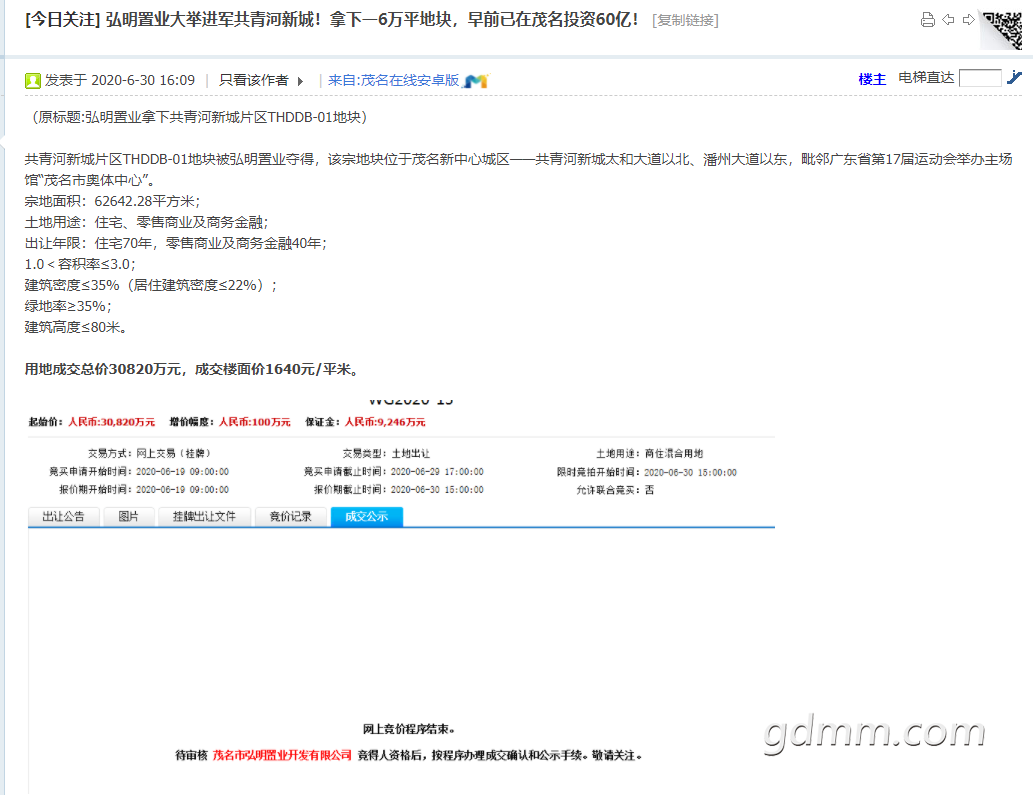Screen dimensions: 1033x795
Task: Click the 今日关注 category tag in title
Action: pyautogui.click(x=61, y=19)
